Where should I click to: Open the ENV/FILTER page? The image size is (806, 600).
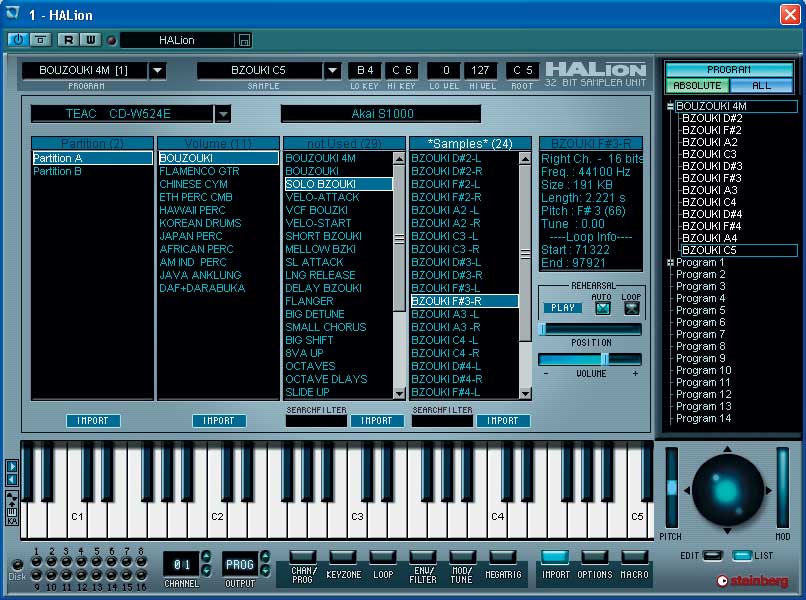pyautogui.click(x=423, y=557)
